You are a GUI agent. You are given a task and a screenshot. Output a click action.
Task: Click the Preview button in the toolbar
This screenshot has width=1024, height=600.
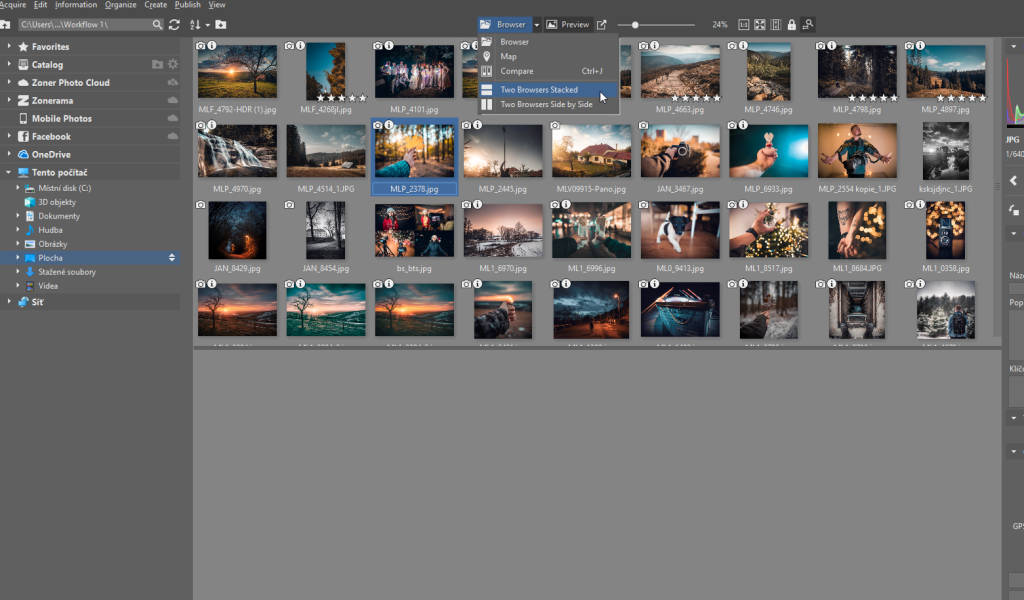point(569,24)
